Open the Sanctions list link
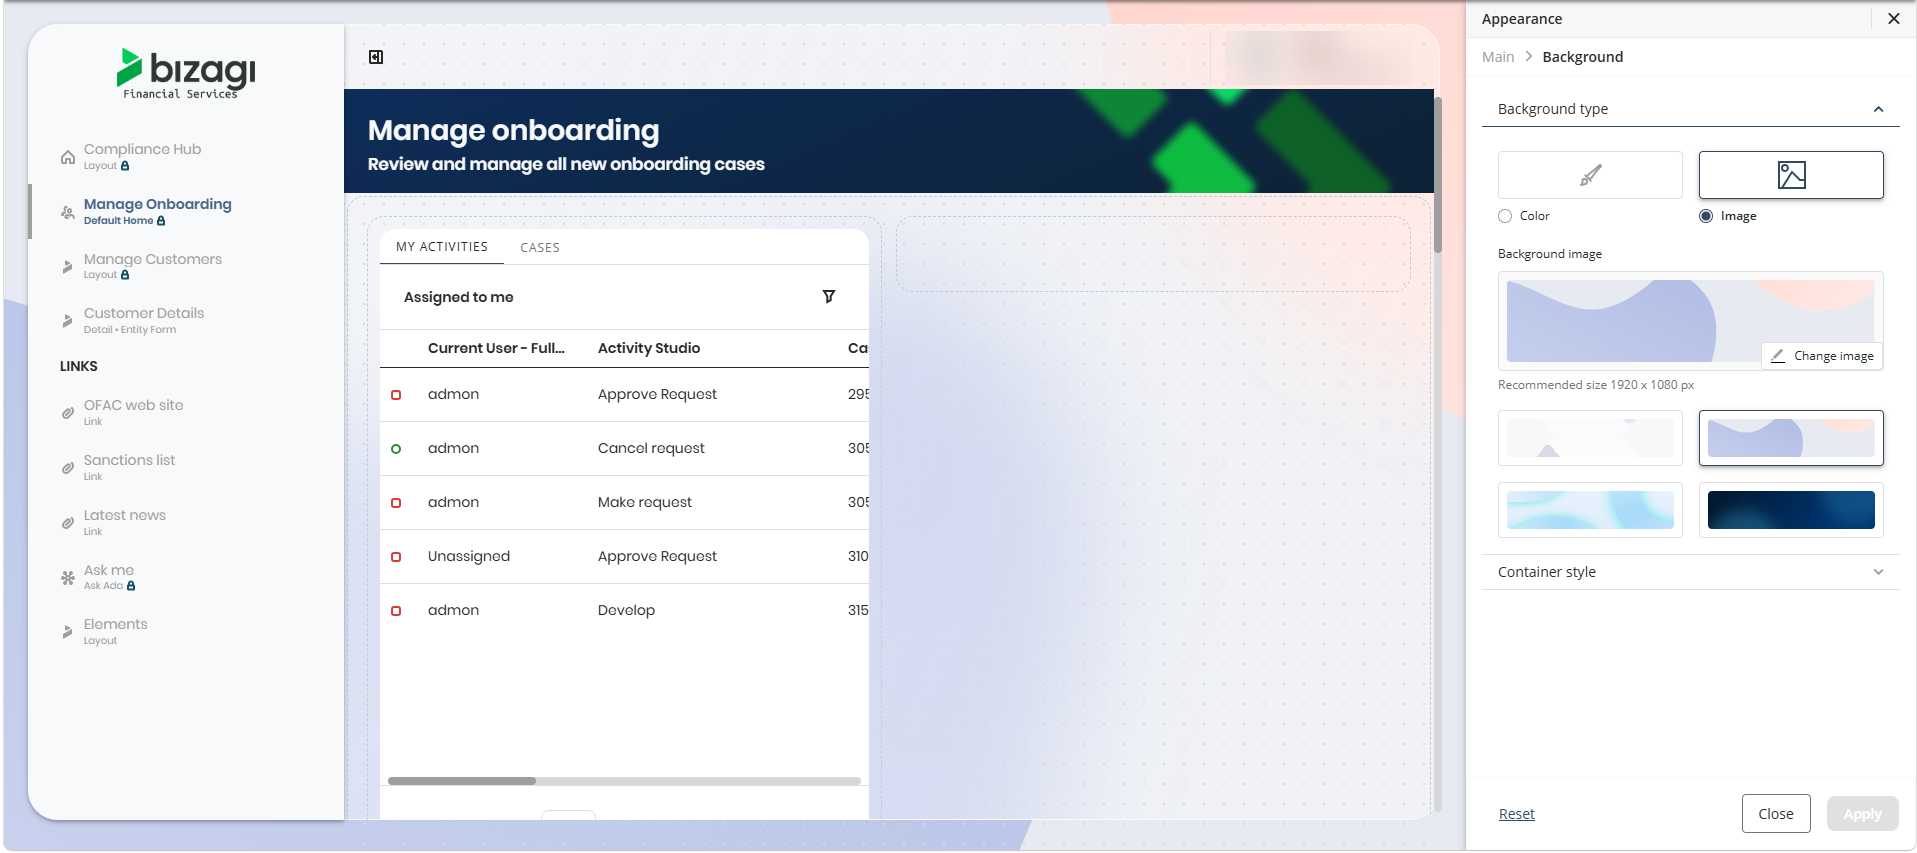Screen dimensions: 1917x853 (x=130, y=467)
